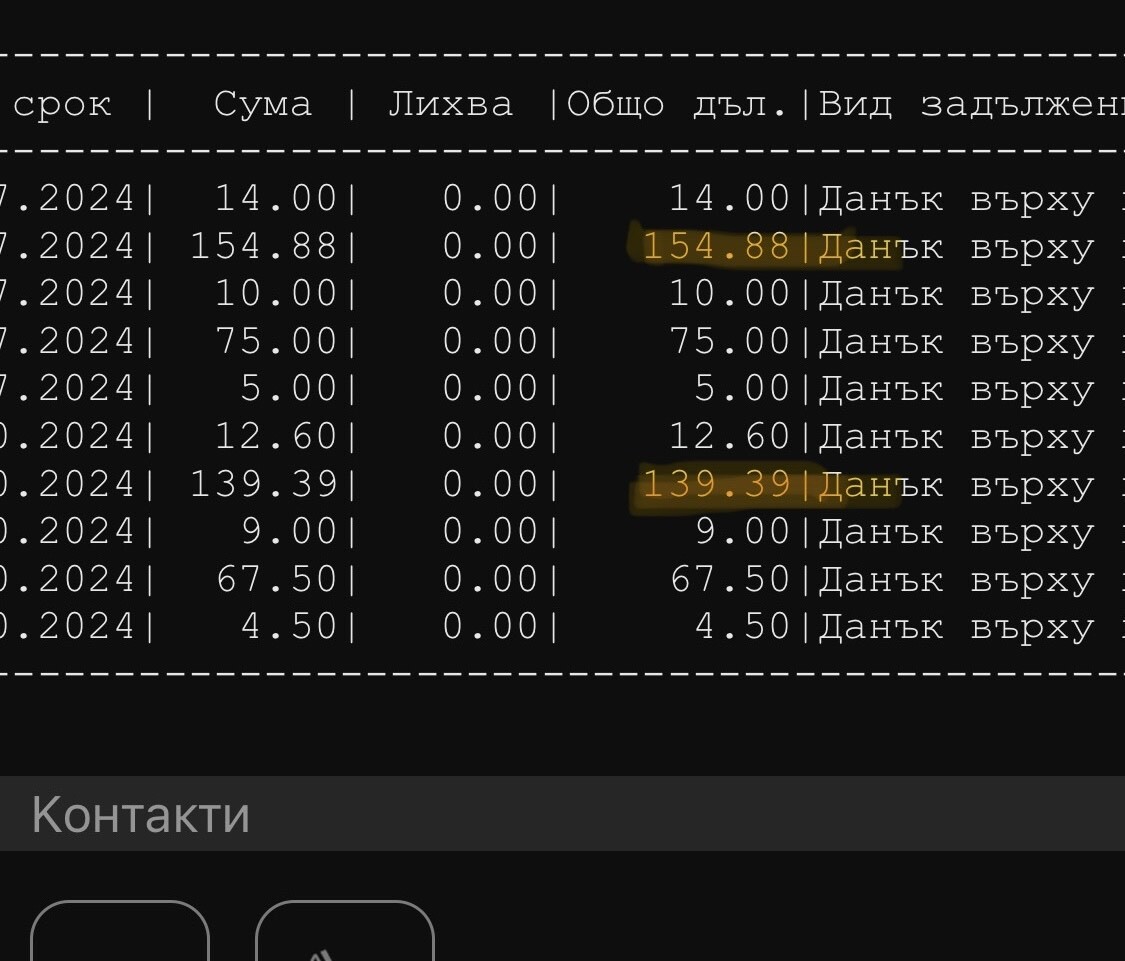
Task: Select the highlighted 154.88 total debt value
Action: 716,246
